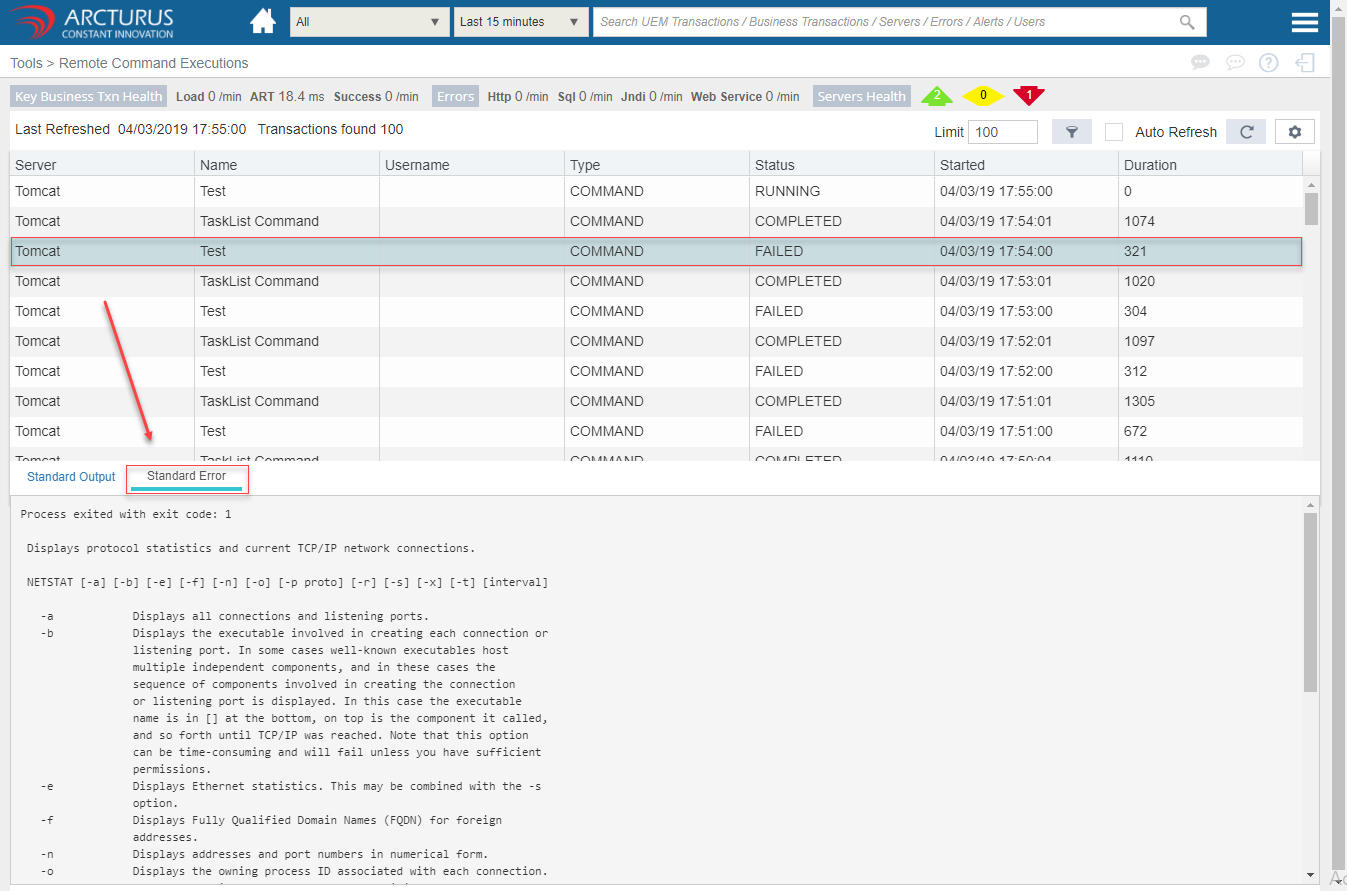Image resolution: width=1347 pixels, height=891 pixels.
Task: Click the red servers down indicator
Action: [1028, 95]
